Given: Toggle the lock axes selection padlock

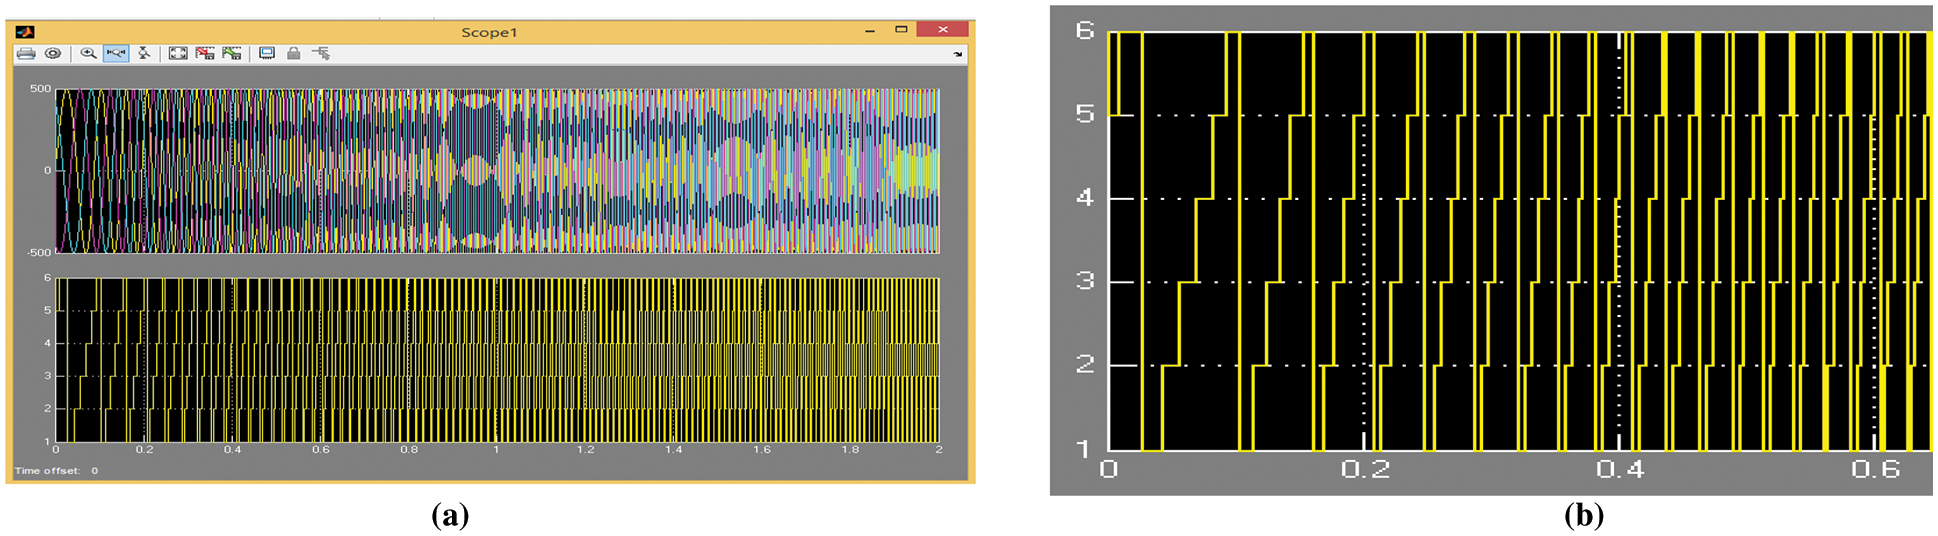Looking at the screenshot, I should (294, 54).
